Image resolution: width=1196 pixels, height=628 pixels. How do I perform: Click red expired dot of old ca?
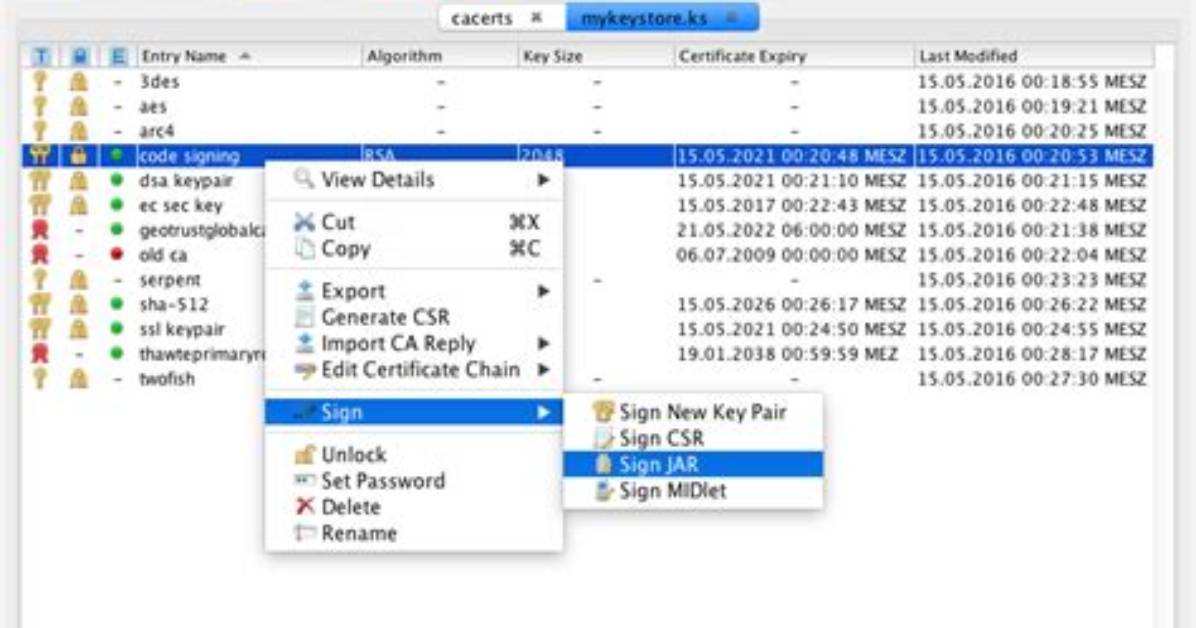pos(117,254)
